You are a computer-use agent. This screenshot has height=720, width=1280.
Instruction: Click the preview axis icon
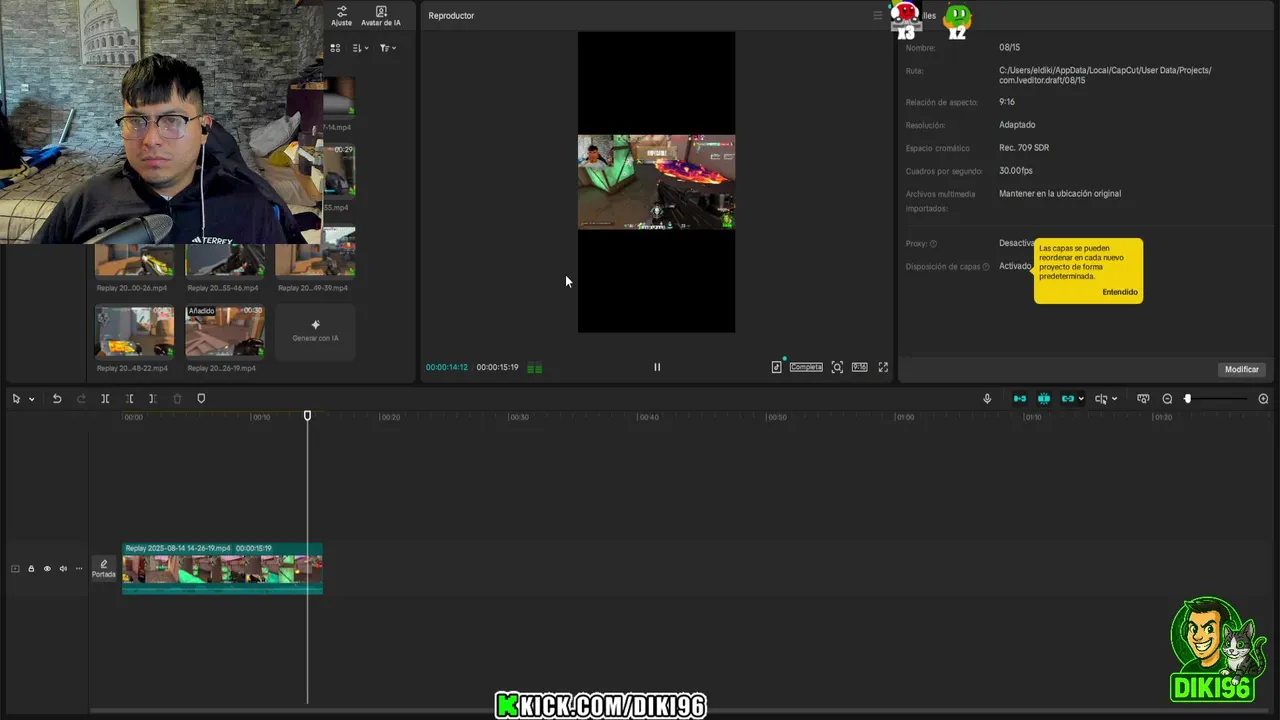click(1101, 399)
